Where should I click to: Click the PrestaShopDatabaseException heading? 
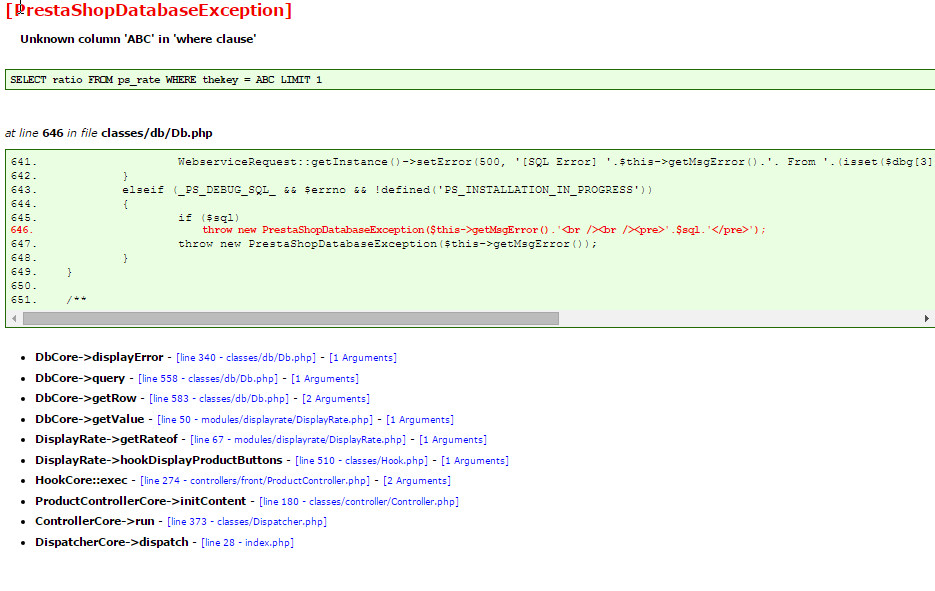pyautogui.click(x=148, y=10)
